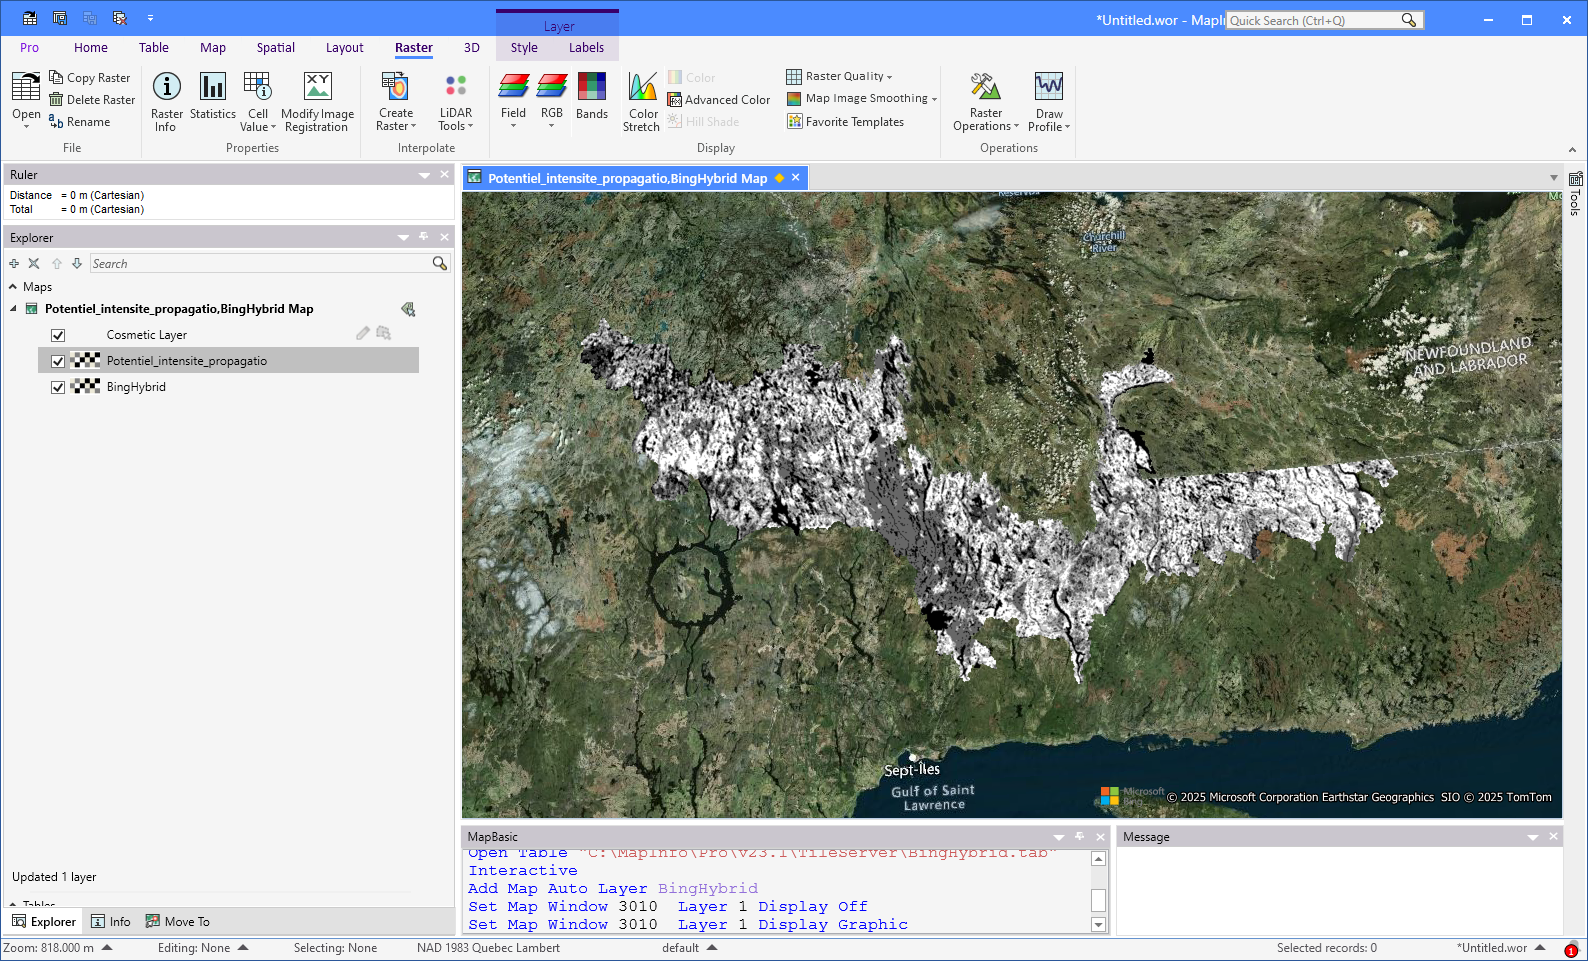Uncheck the Cosmetic Layer checkbox
Viewport: 1588px width, 961px height.
[x=58, y=335]
